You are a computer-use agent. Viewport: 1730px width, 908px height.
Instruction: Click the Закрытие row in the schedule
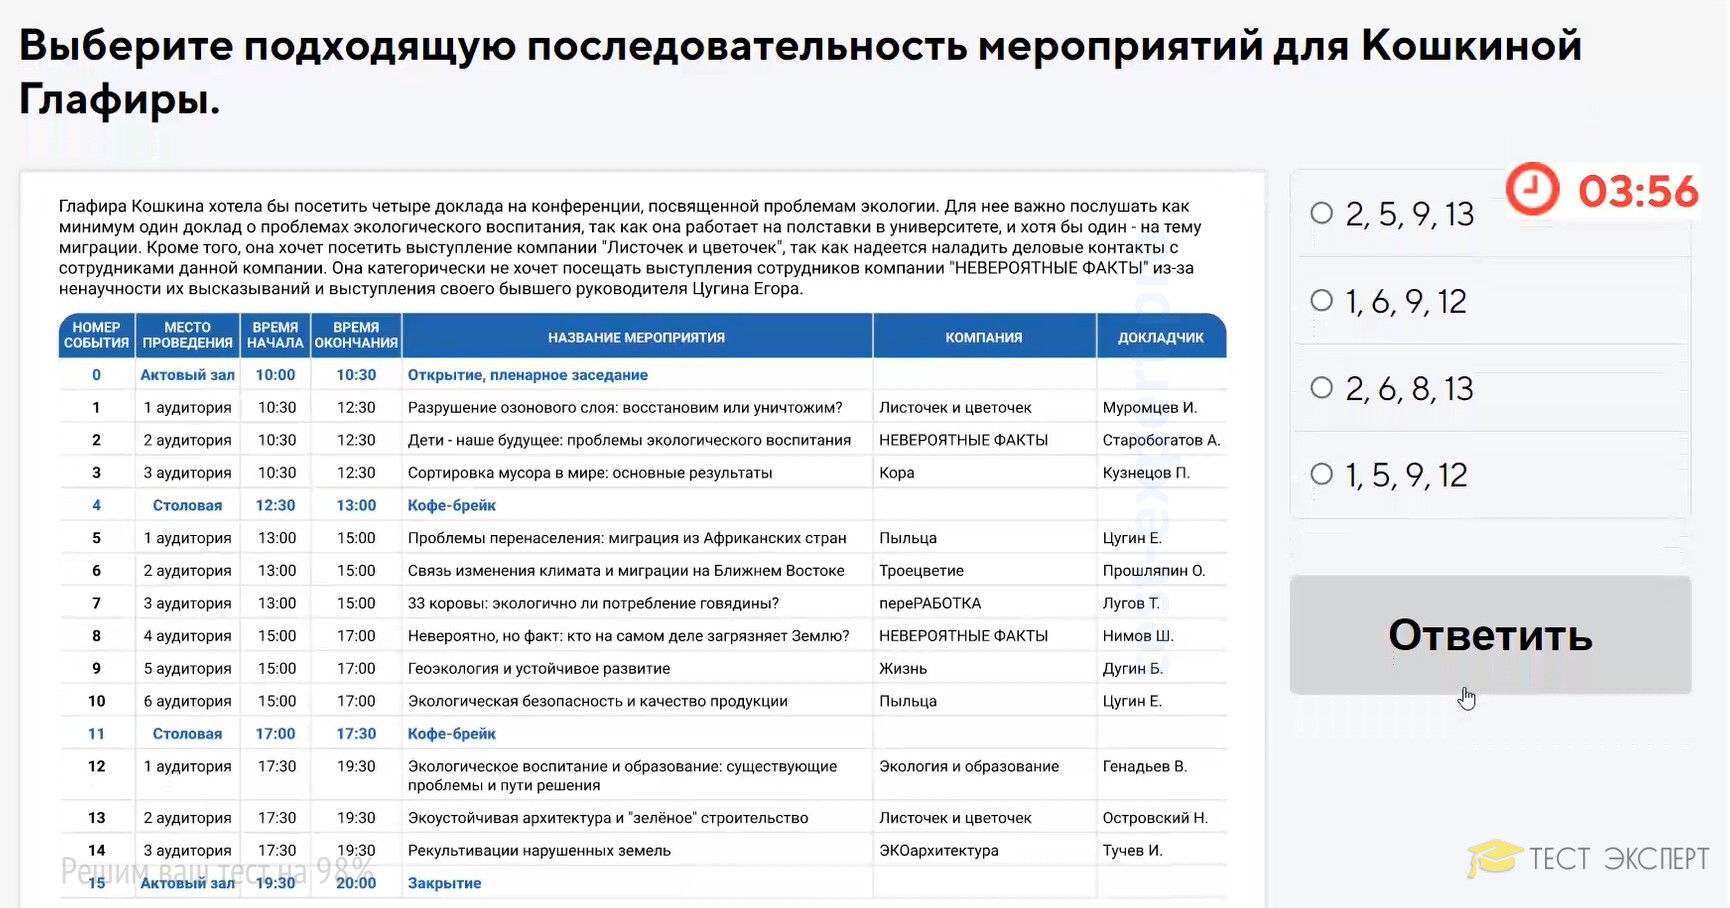[x=444, y=883]
